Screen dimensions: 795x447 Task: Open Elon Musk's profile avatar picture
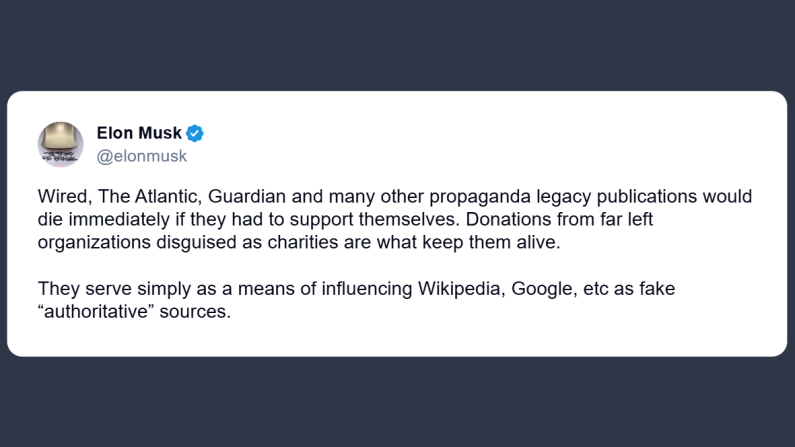[60, 144]
